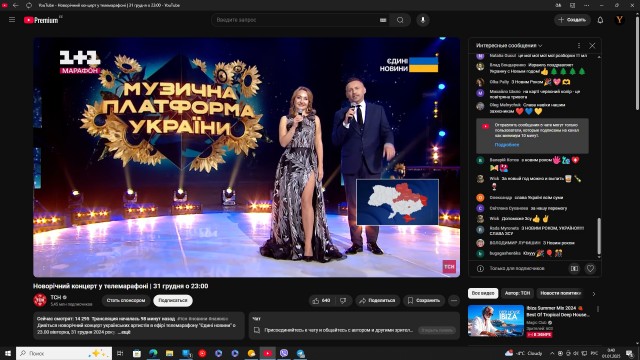This screenshot has height=360, width=640.
Task: Click the Создать create button
Action: pyautogui.click(x=572, y=20)
